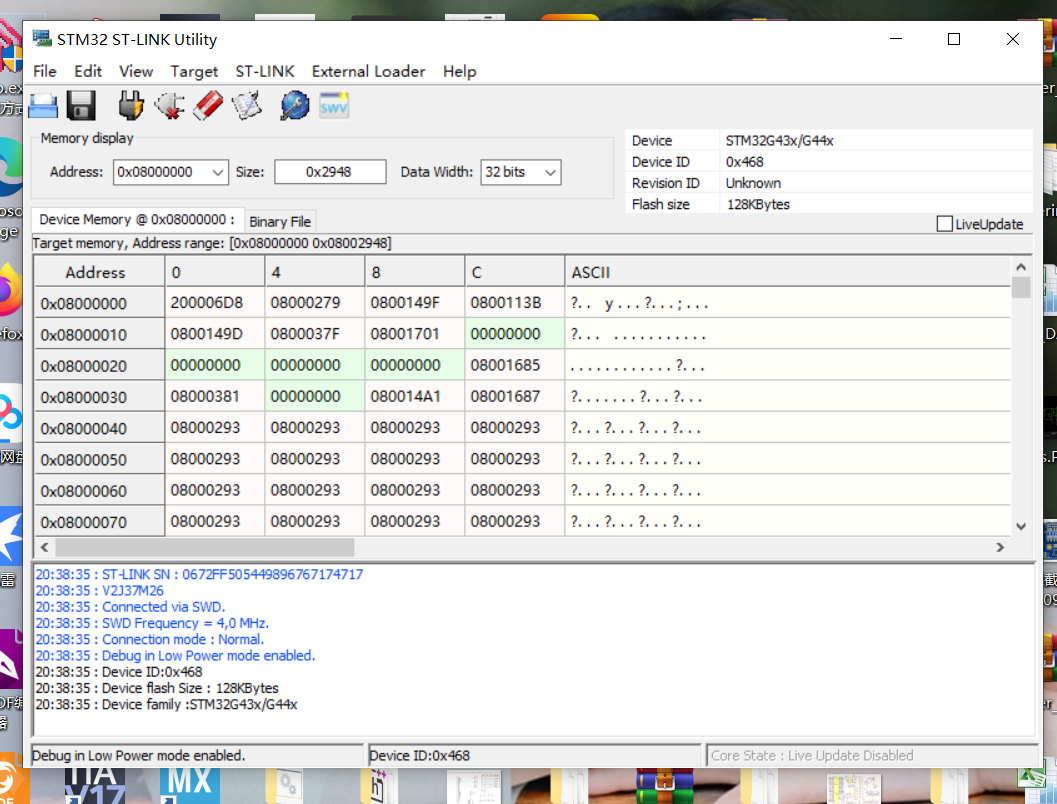Switch to the Binary File tab
This screenshot has height=804, width=1057.
click(x=280, y=222)
